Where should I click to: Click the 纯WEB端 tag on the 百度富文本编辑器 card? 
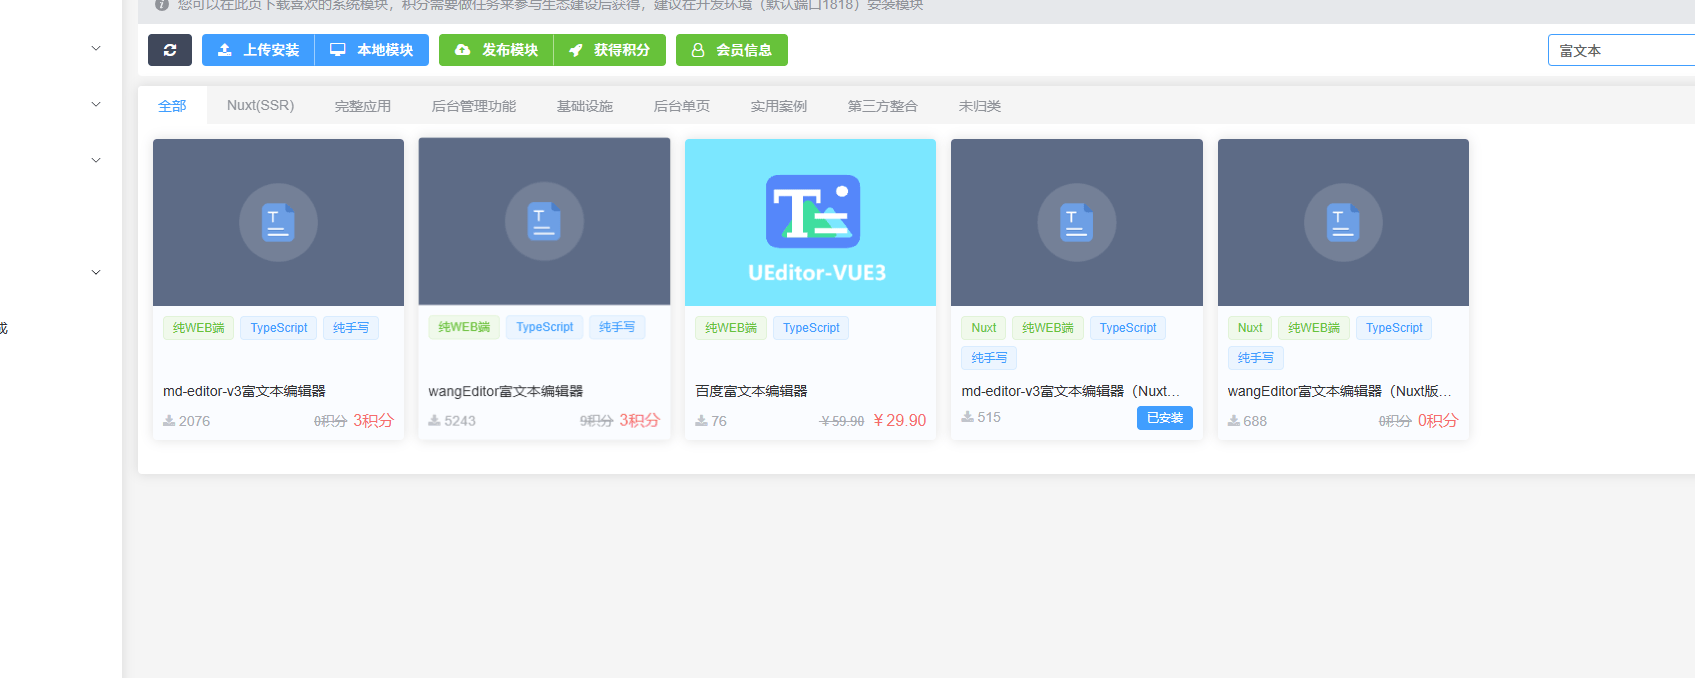731,328
